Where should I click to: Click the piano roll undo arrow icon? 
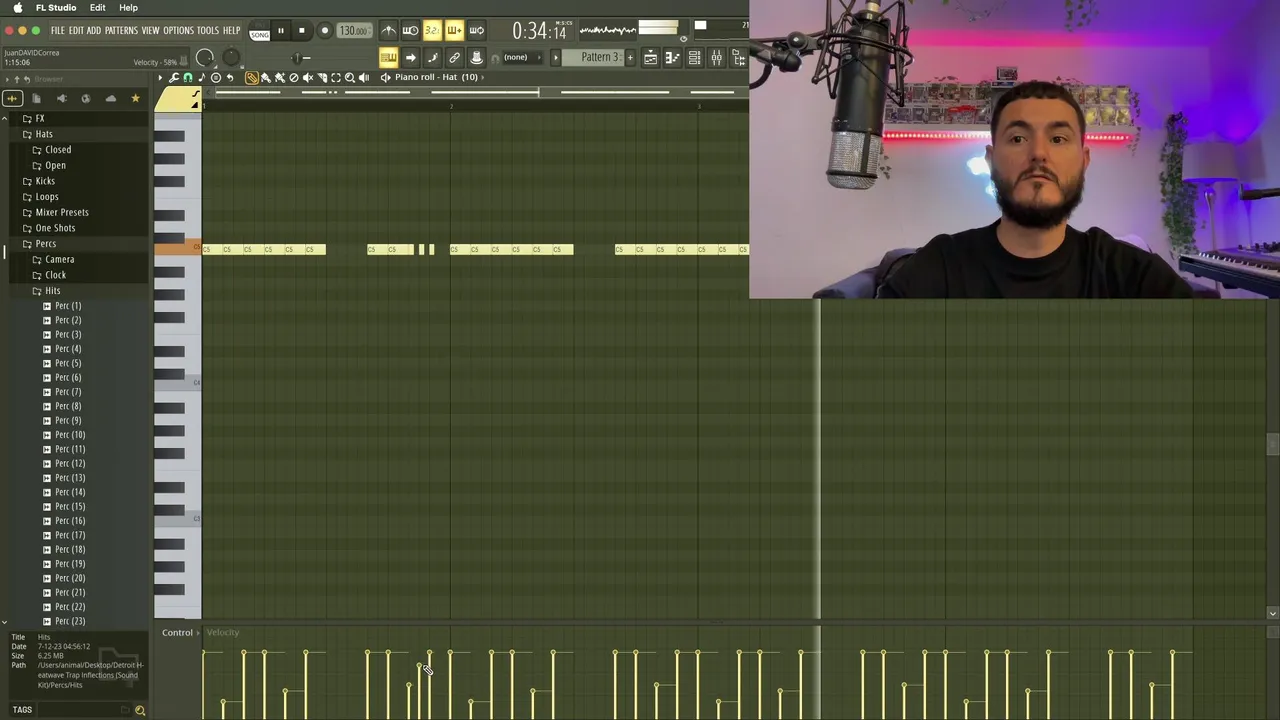[x=229, y=77]
